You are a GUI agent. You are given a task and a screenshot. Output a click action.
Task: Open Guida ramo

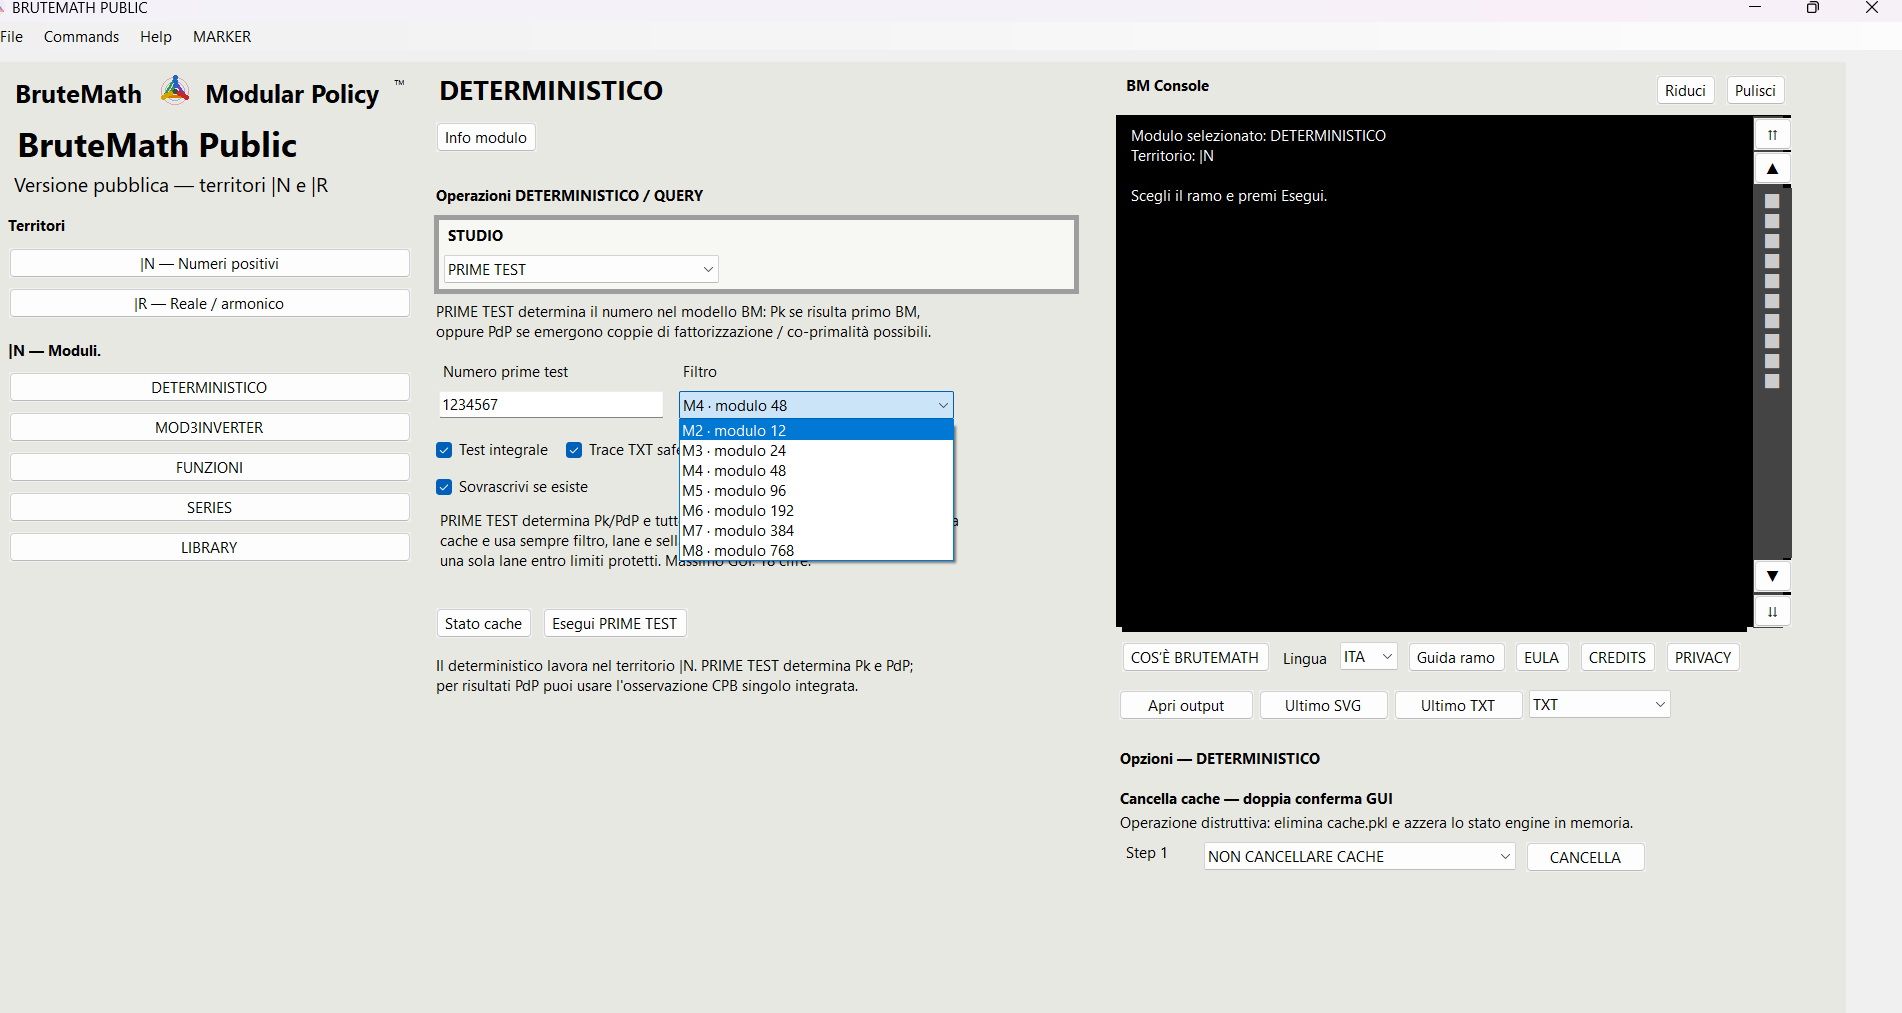[1455, 657]
